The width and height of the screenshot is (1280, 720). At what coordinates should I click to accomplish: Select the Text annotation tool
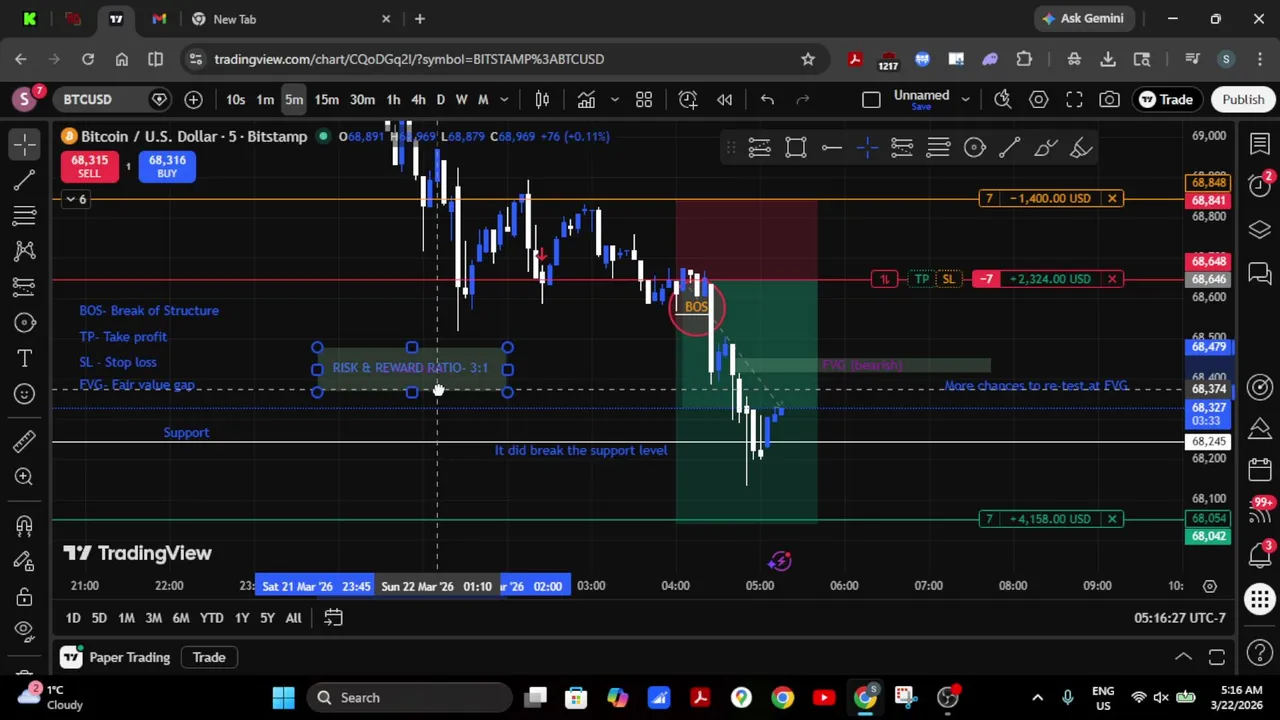tap(25, 358)
